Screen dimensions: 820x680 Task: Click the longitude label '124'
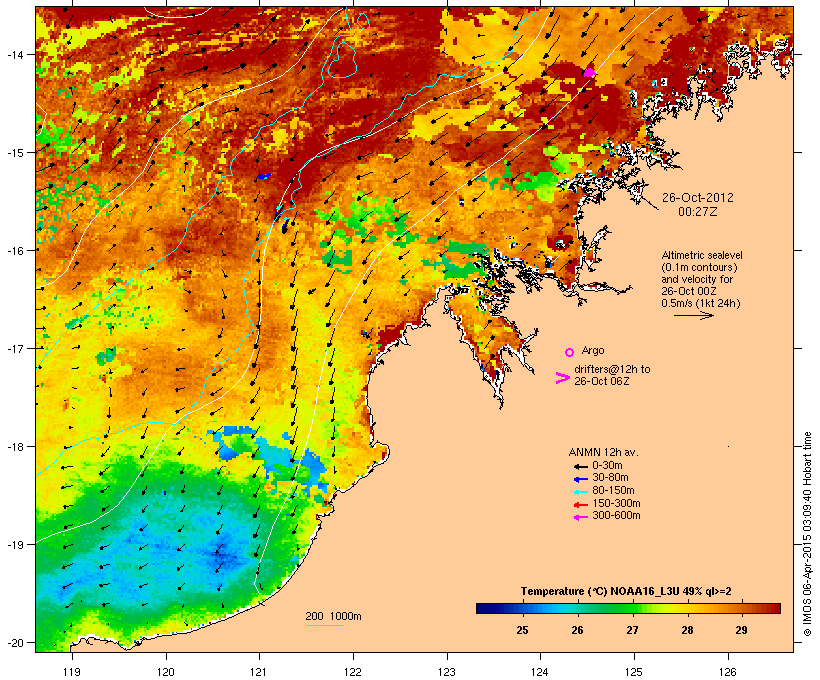pos(540,672)
